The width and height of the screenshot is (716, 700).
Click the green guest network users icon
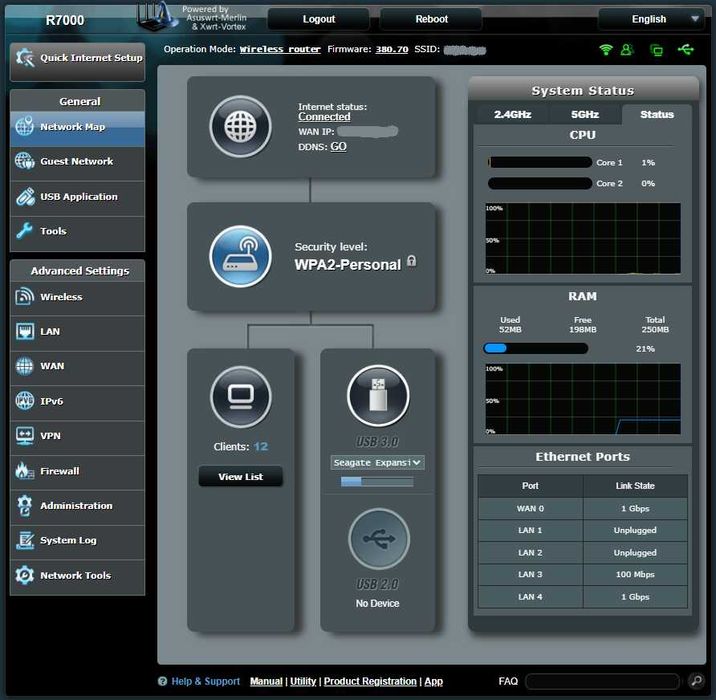pos(627,49)
